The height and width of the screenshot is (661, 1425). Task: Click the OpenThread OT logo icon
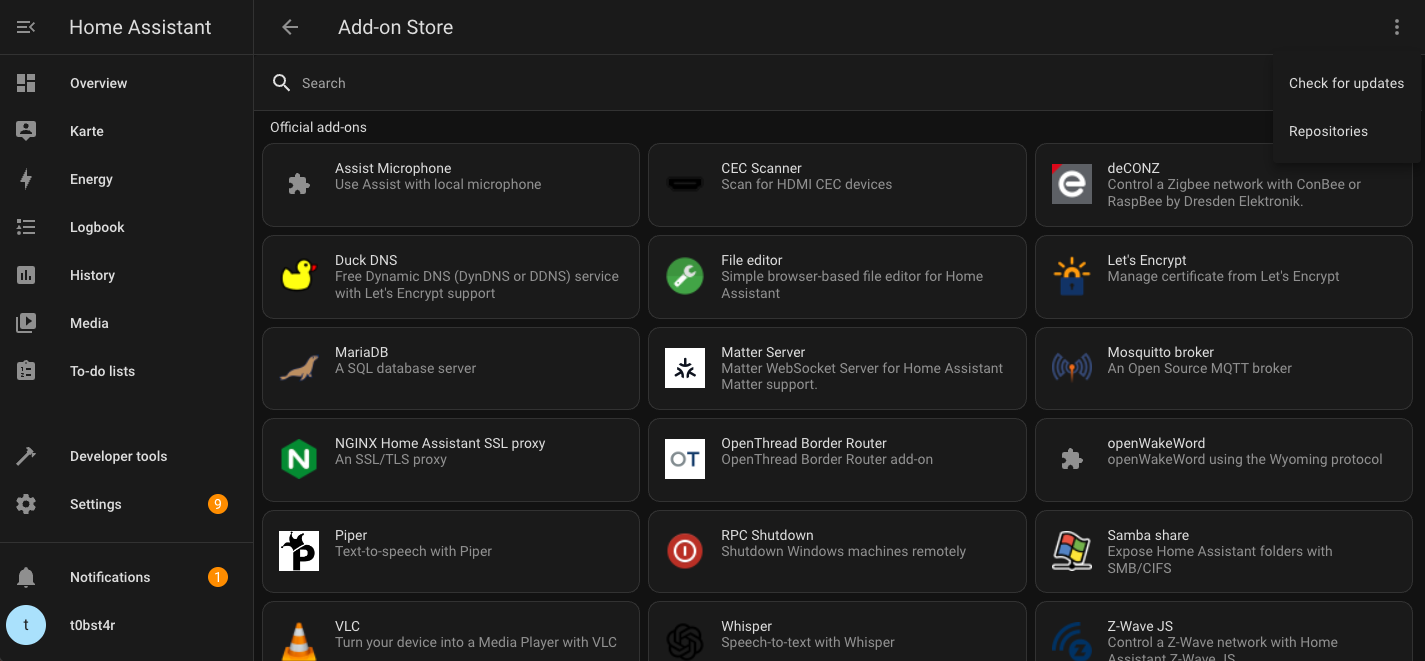(x=685, y=459)
